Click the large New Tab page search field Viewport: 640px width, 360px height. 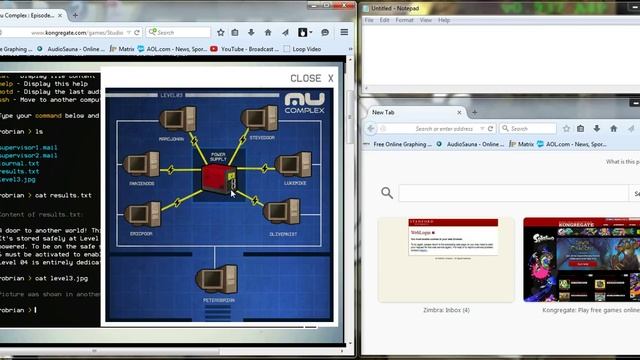[513, 193]
